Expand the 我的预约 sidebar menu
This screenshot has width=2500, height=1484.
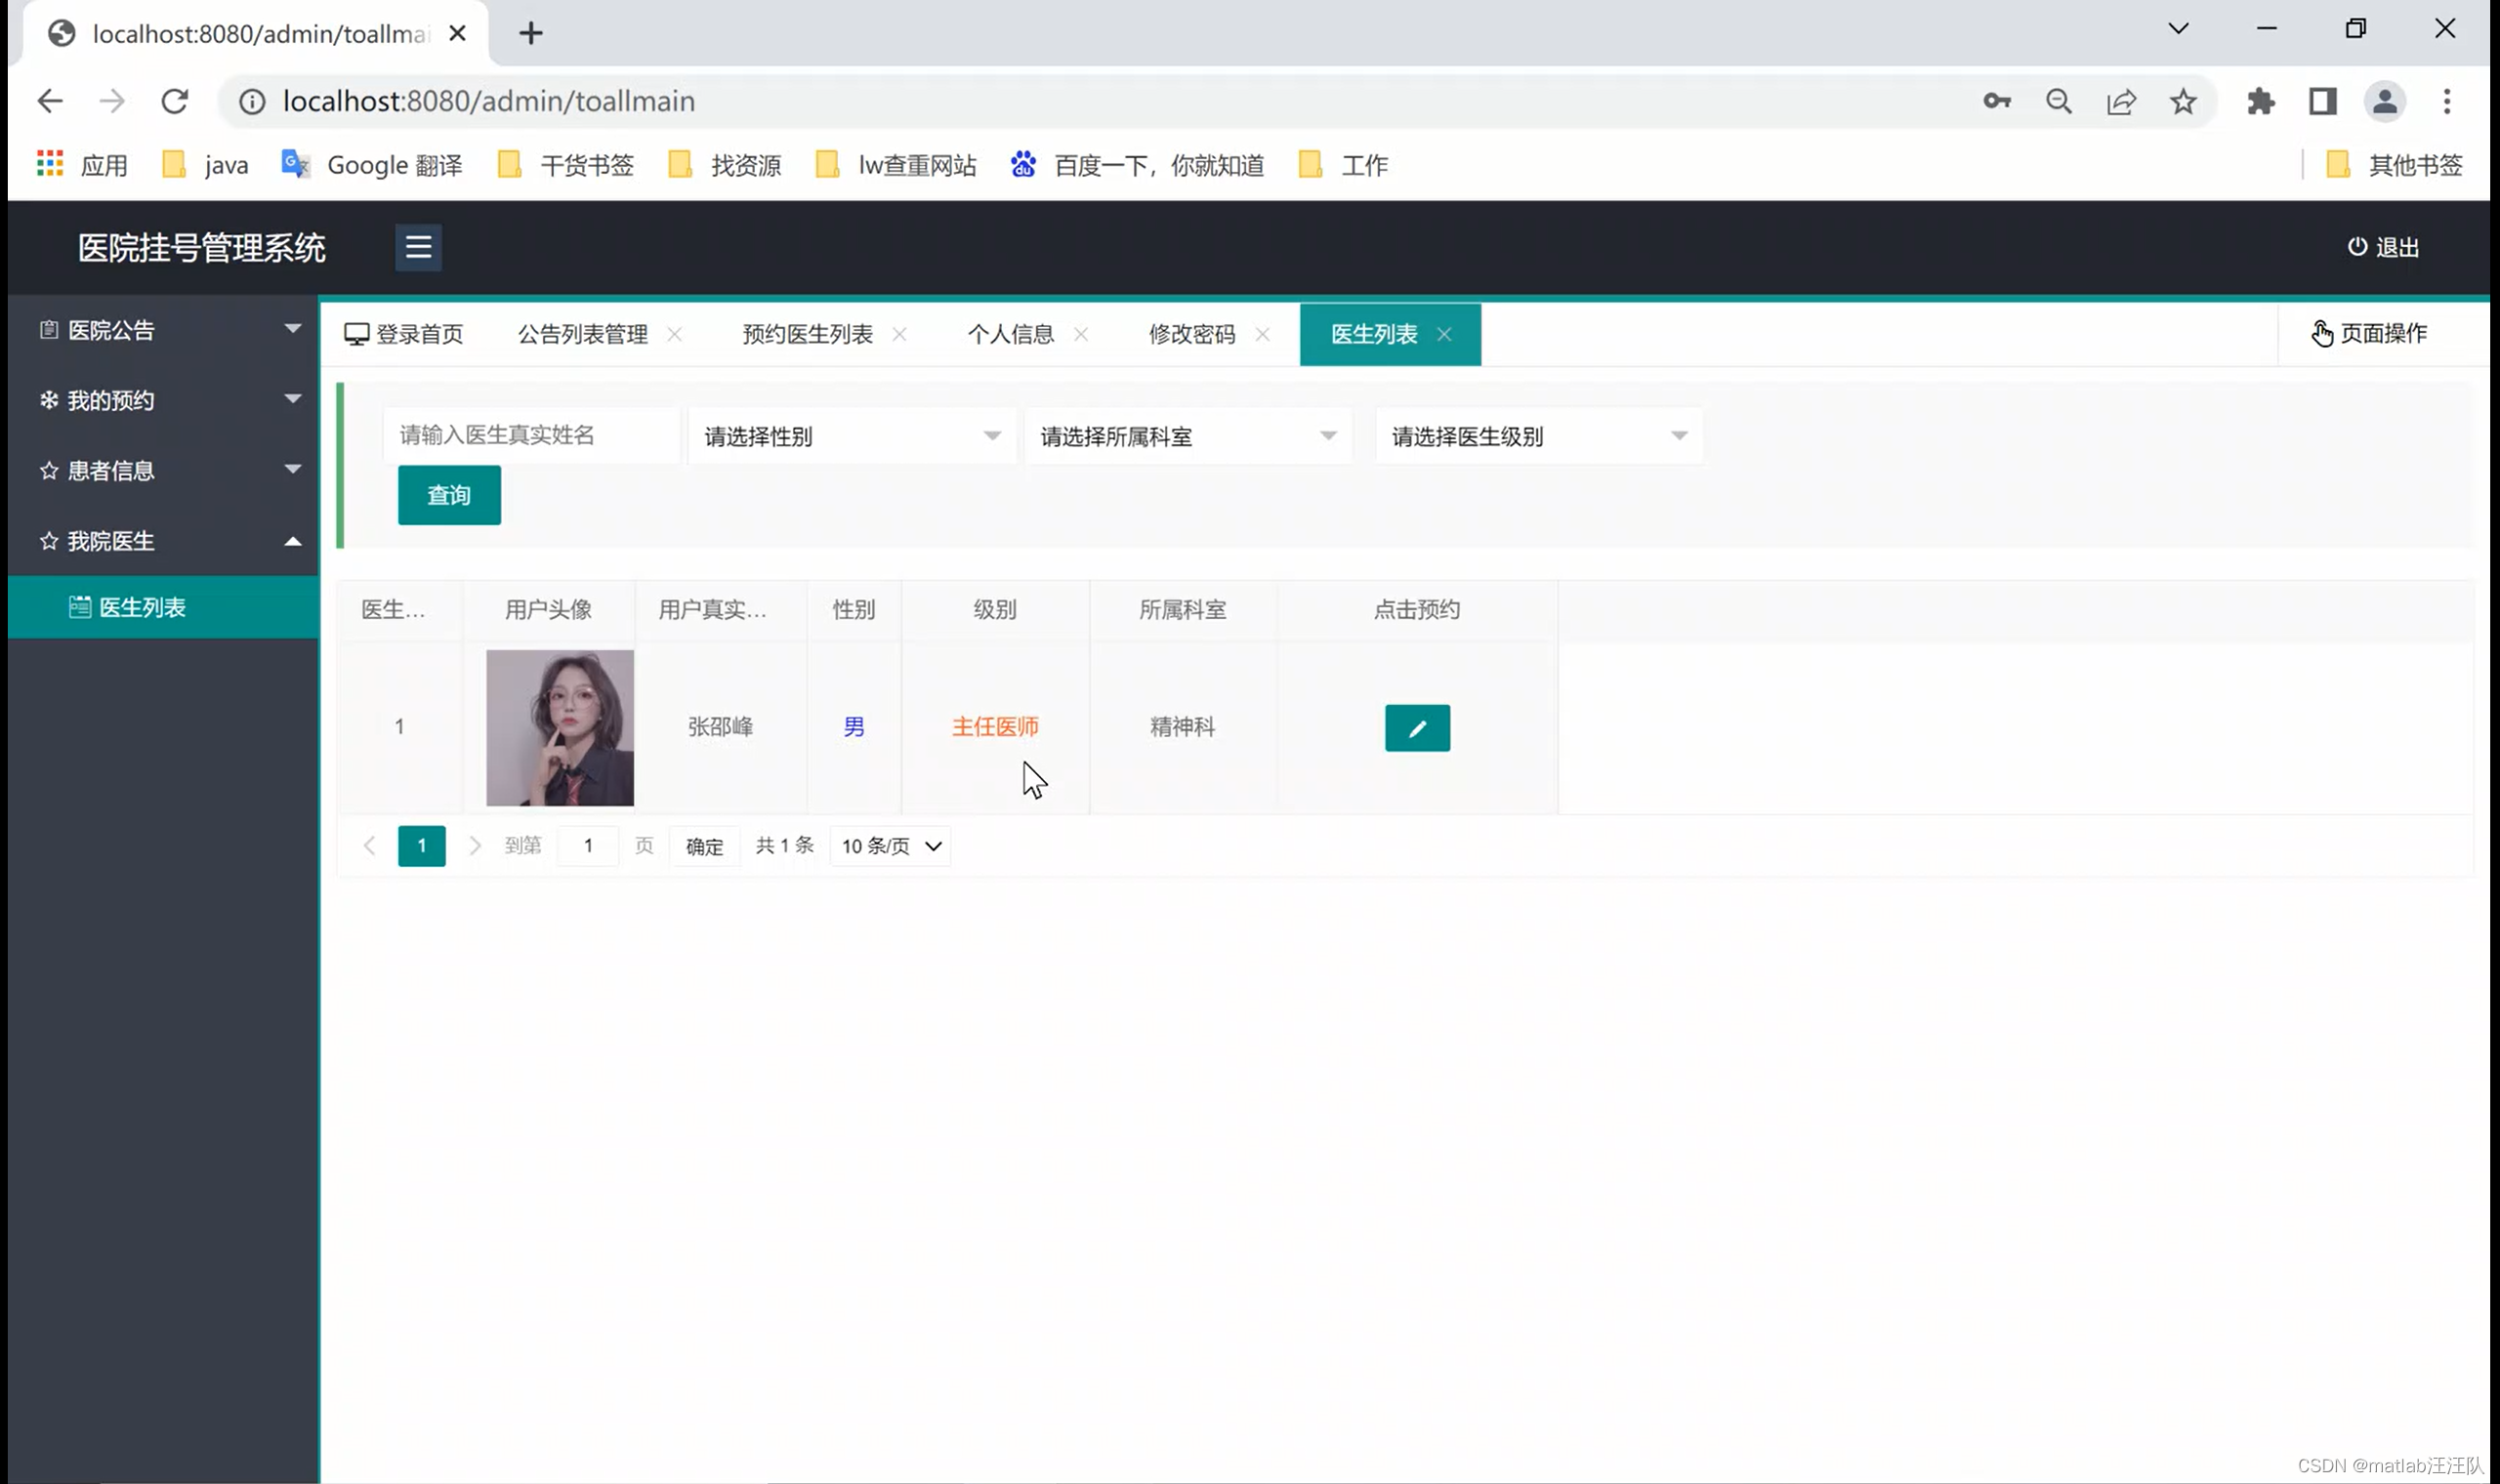pos(165,400)
